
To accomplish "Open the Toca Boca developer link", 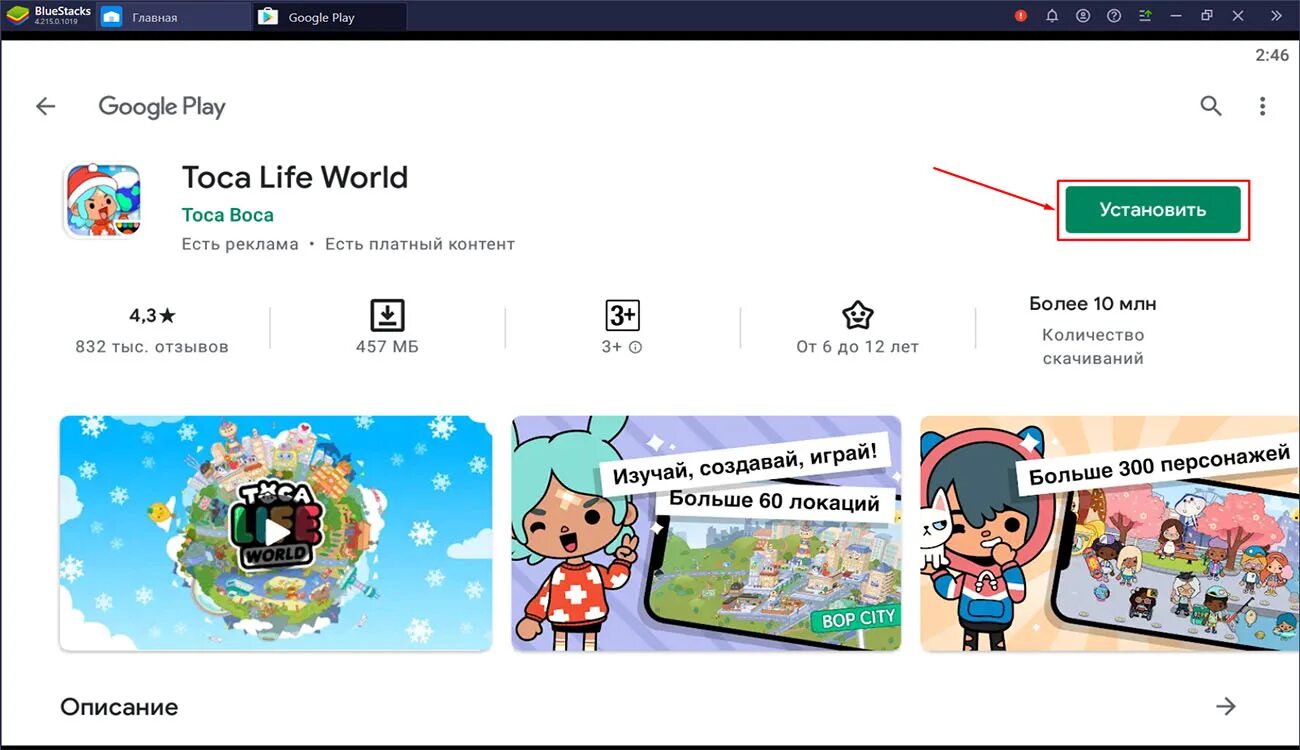I will [227, 215].
